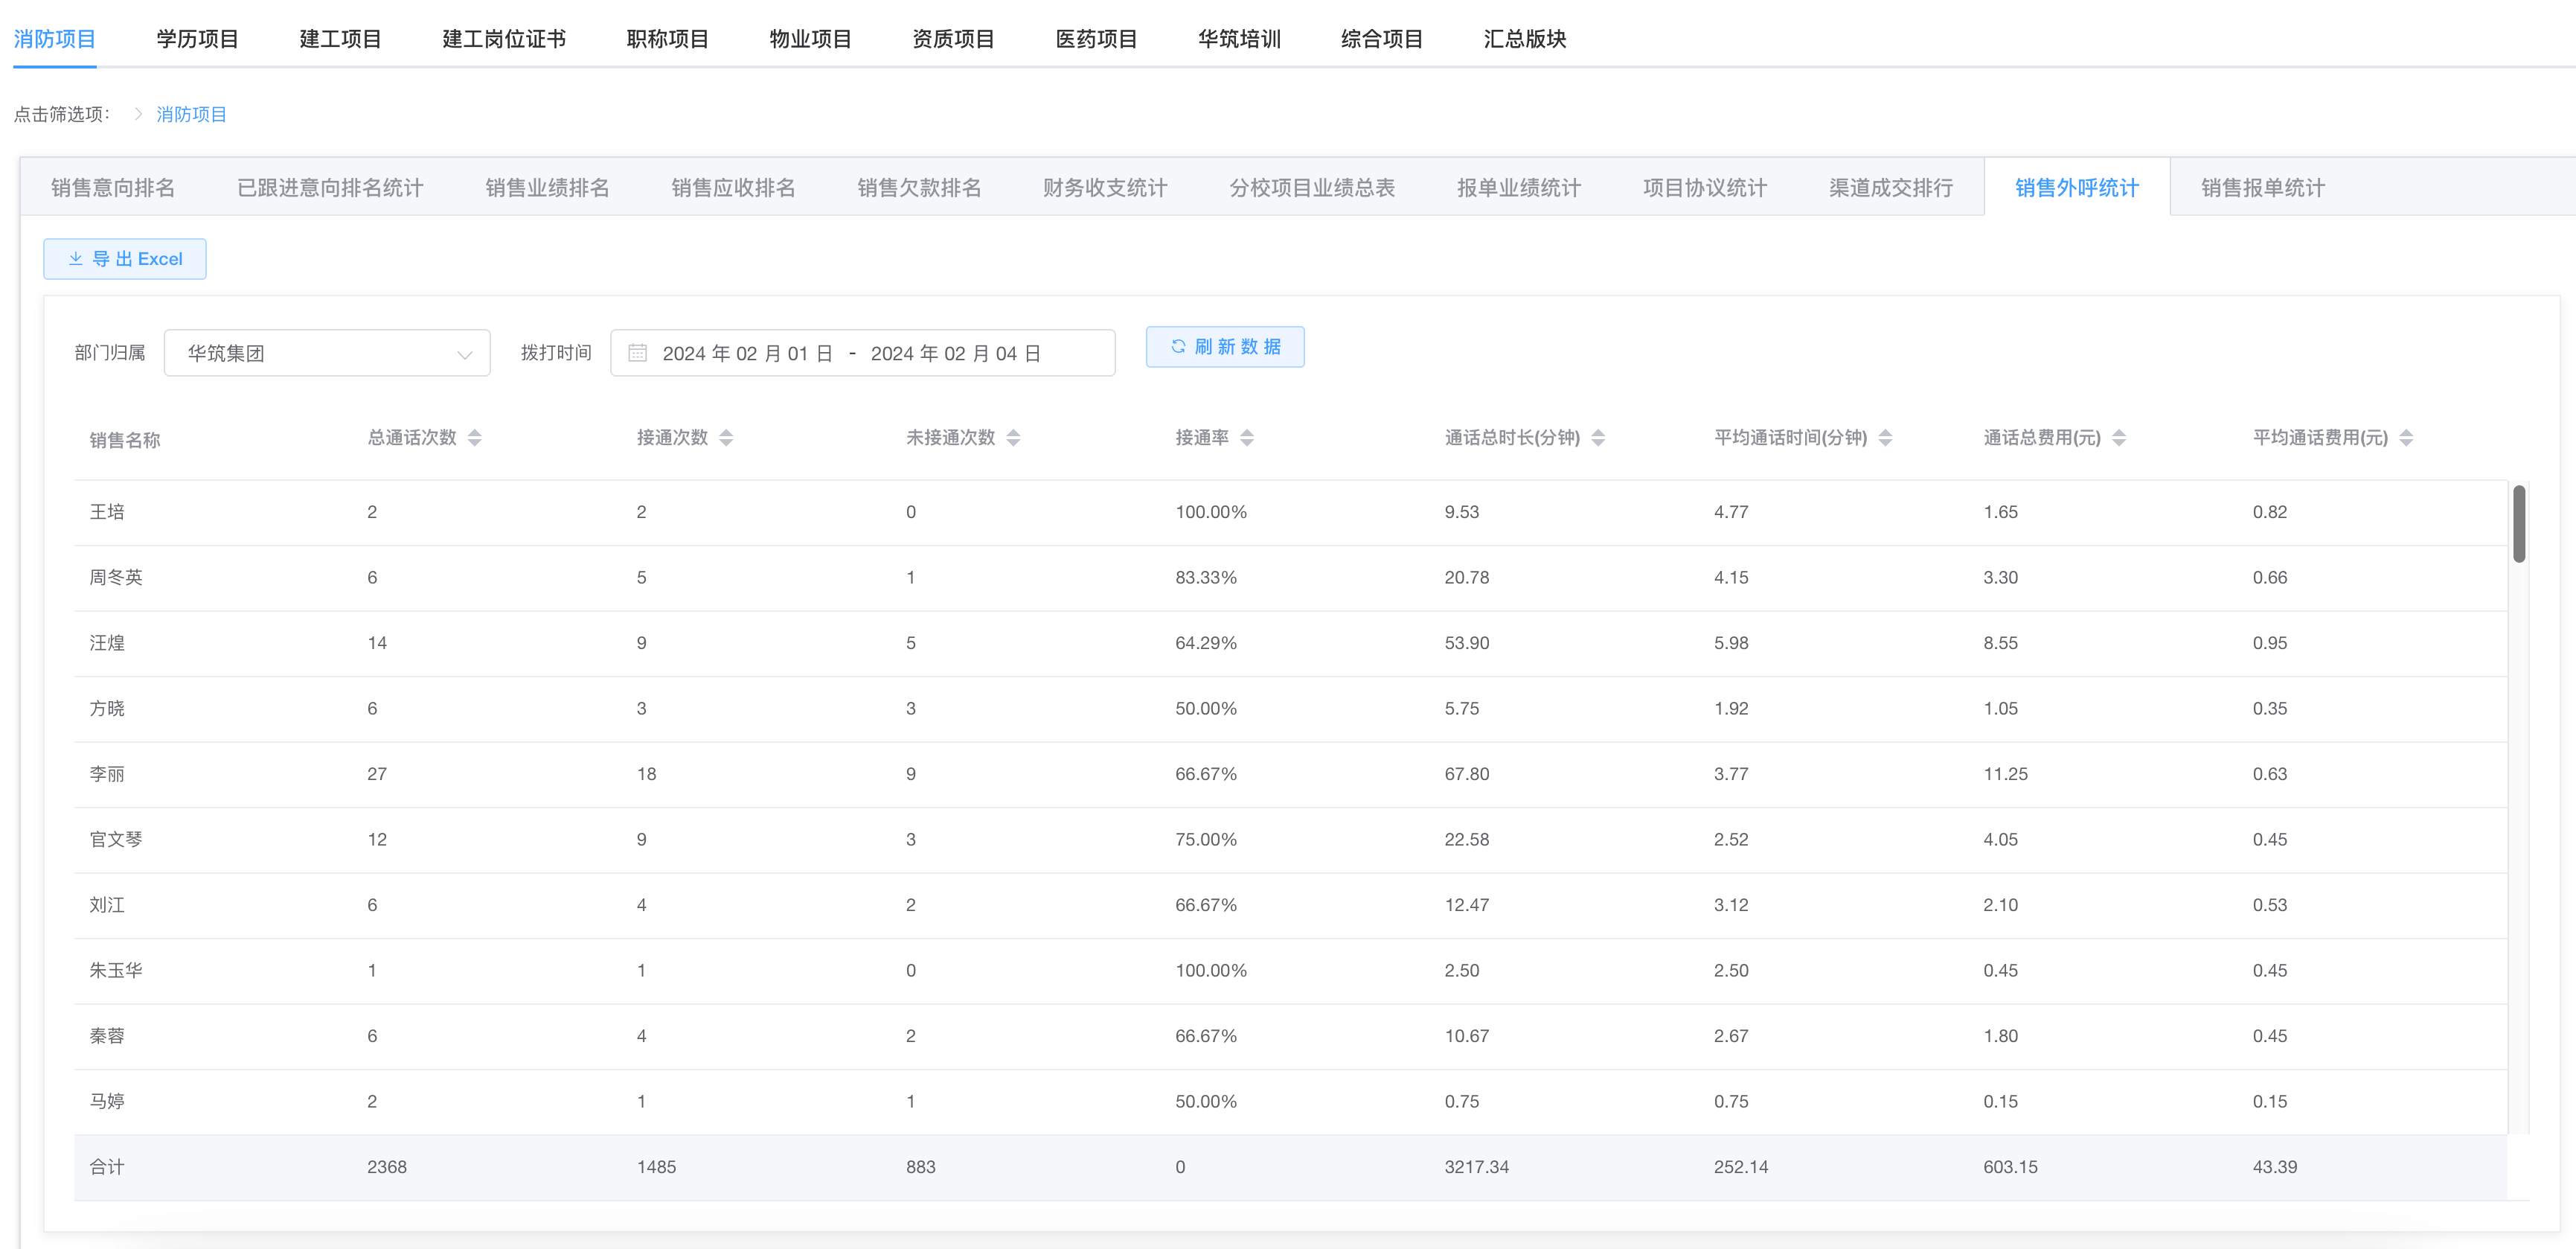Click the calendar icon in date field

click(x=637, y=353)
